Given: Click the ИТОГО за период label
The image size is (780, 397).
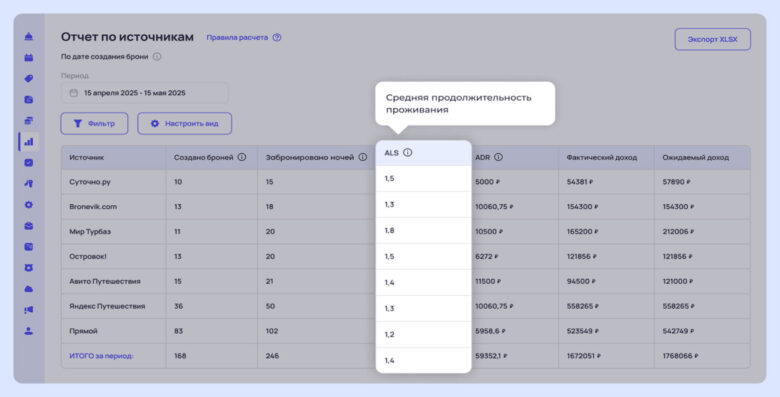Looking at the screenshot, I should pyautogui.click(x=101, y=356).
